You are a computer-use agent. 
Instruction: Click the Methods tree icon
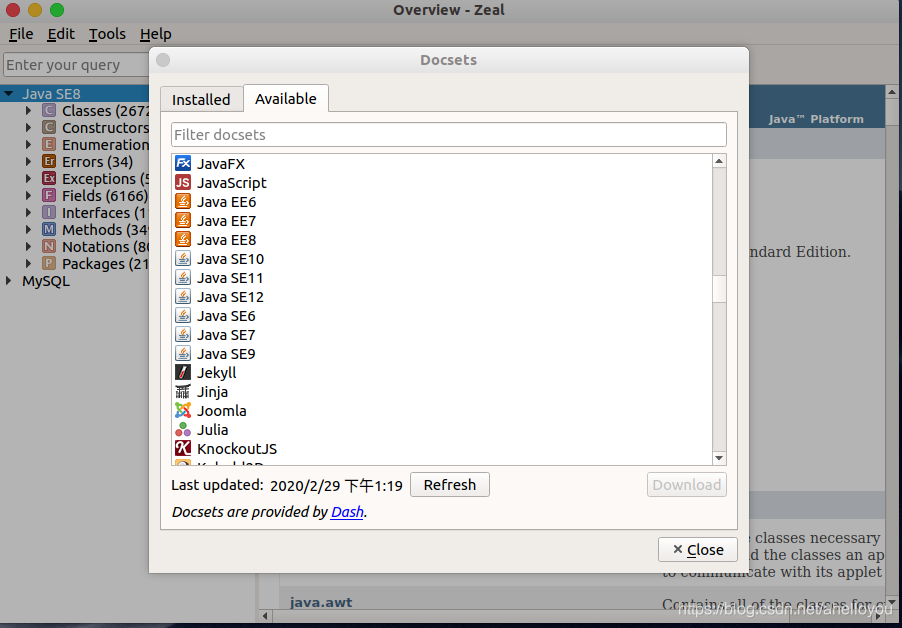(49, 229)
